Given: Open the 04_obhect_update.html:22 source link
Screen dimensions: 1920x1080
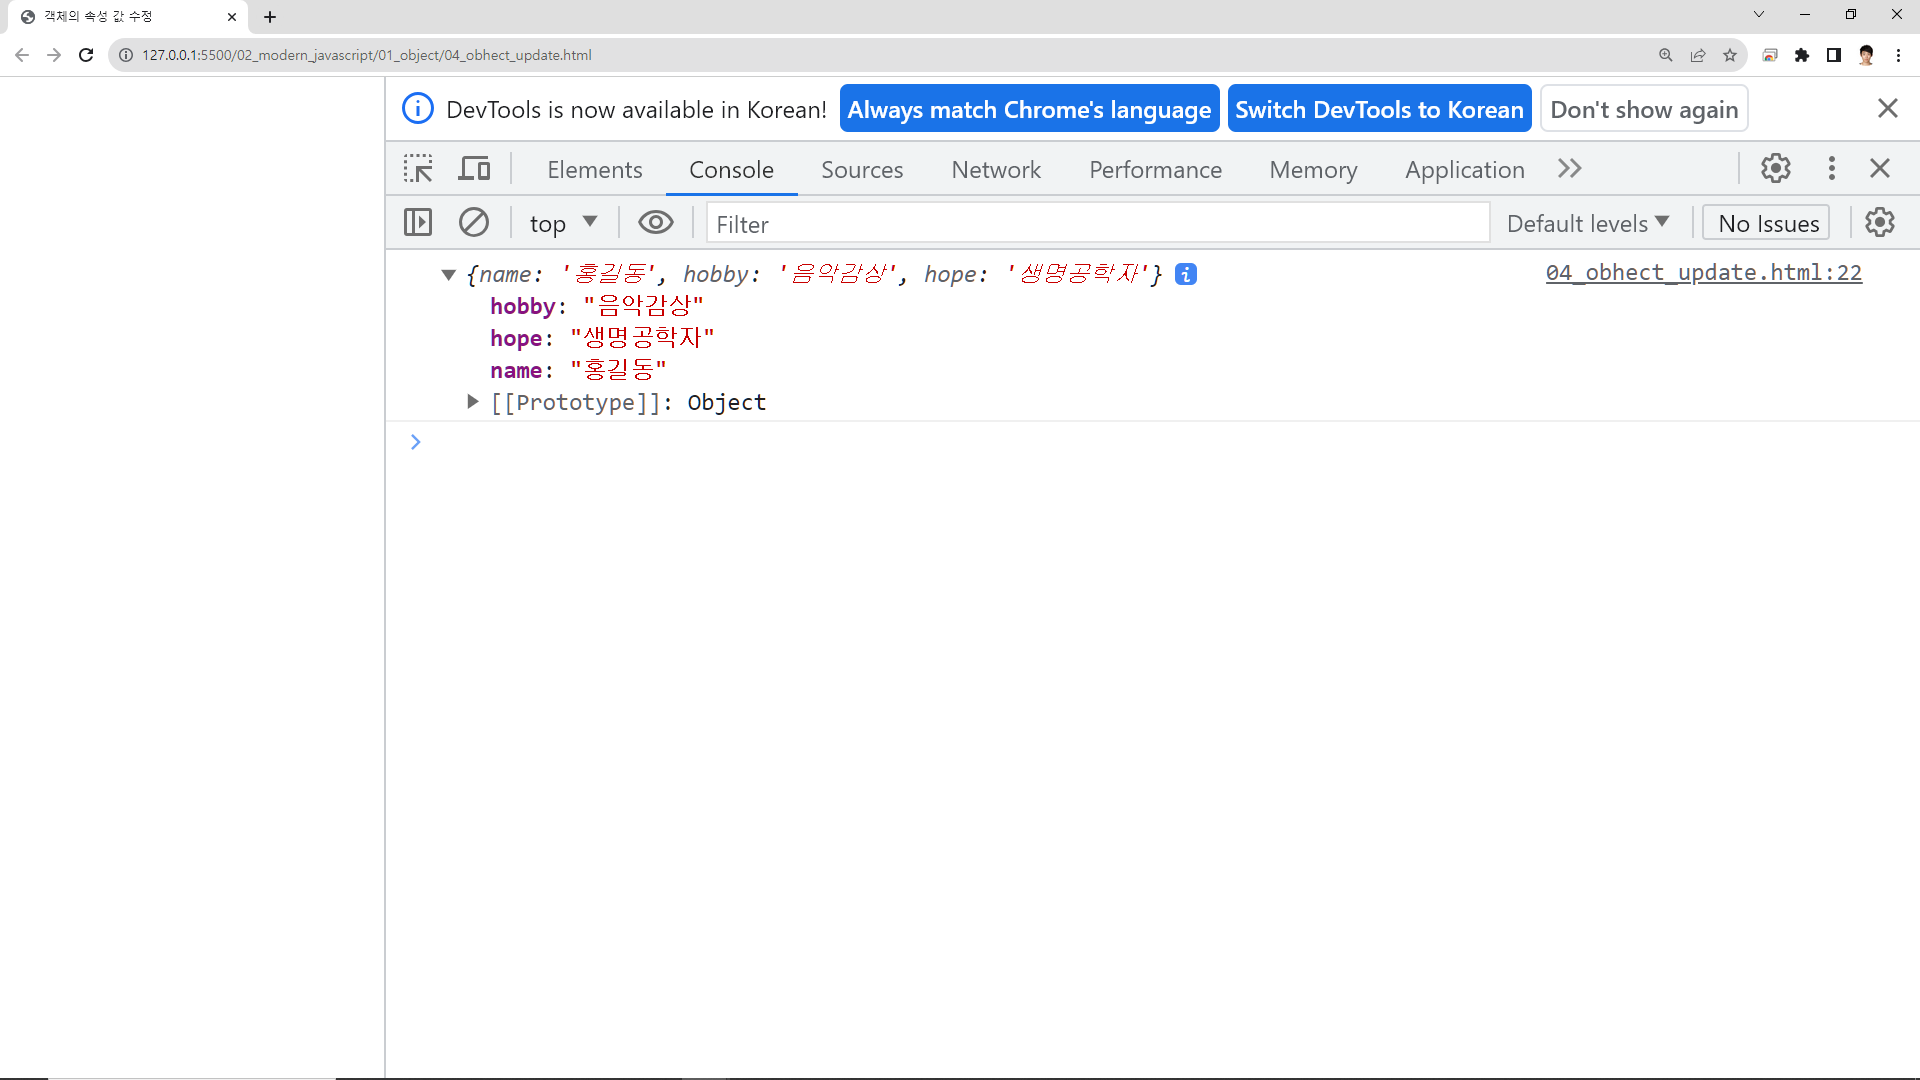Looking at the screenshot, I should [x=1703, y=273].
